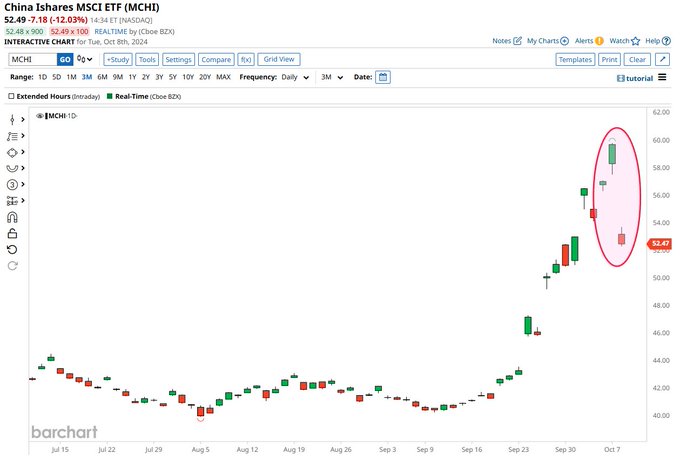
Task: Select the MAX range
Action: pos(223,77)
